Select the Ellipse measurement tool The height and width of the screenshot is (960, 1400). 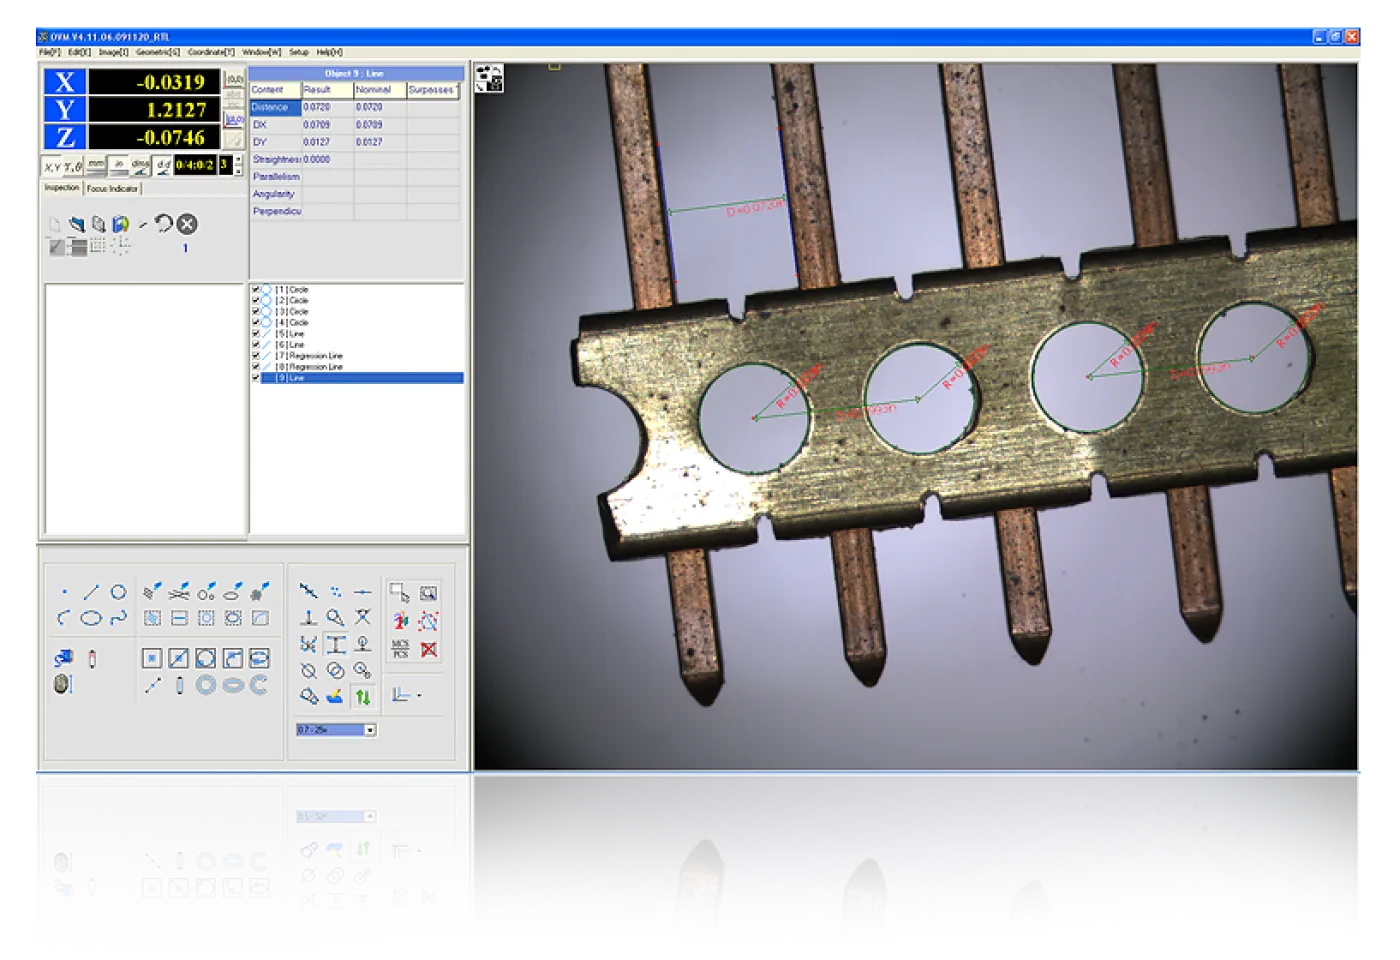click(x=91, y=618)
